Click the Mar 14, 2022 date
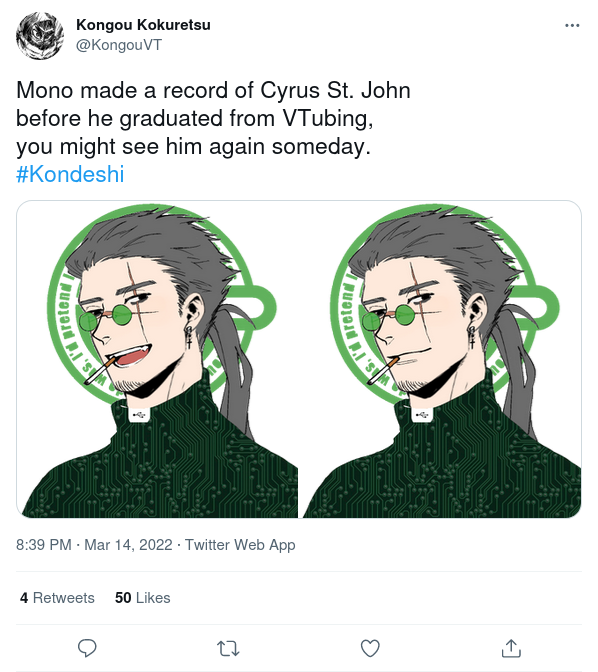Viewport: 598px width, 672px height. (x=128, y=545)
